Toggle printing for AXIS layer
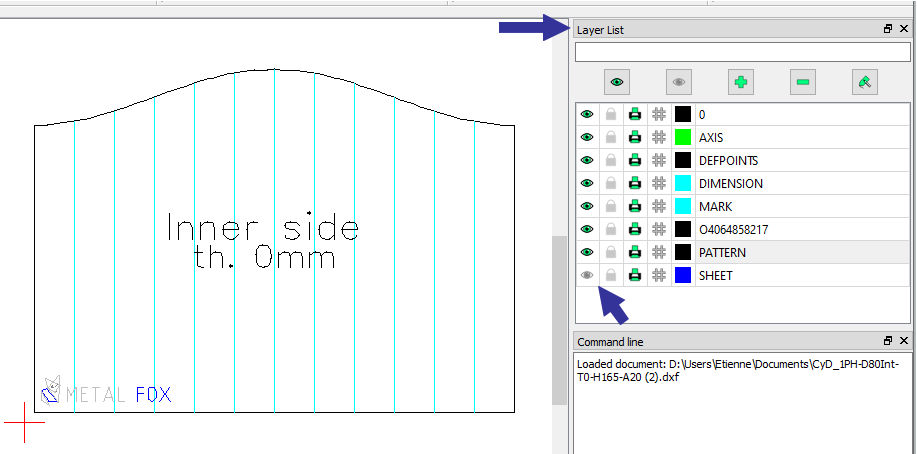Image resolution: width=917 pixels, height=454 pixels. coord(635,137)
